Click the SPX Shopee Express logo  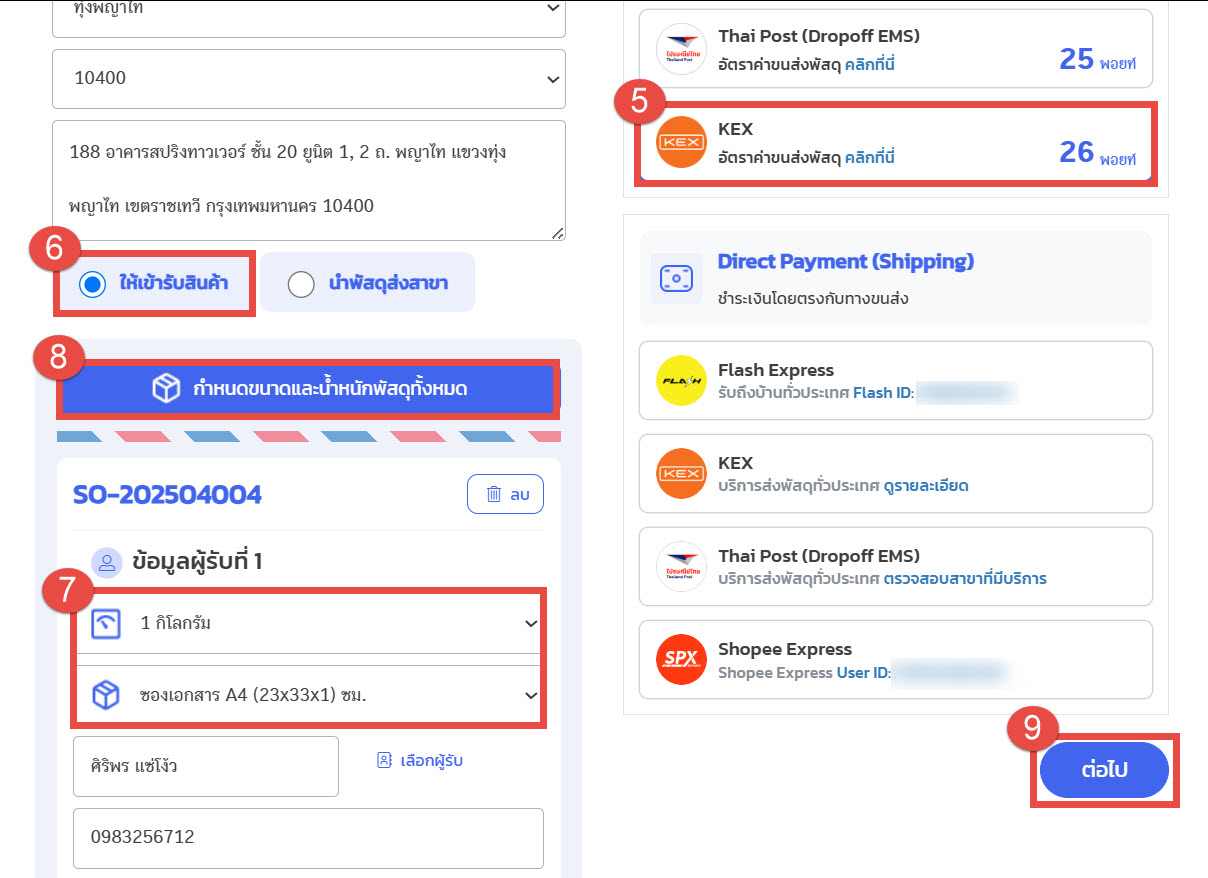click(681, 660)
